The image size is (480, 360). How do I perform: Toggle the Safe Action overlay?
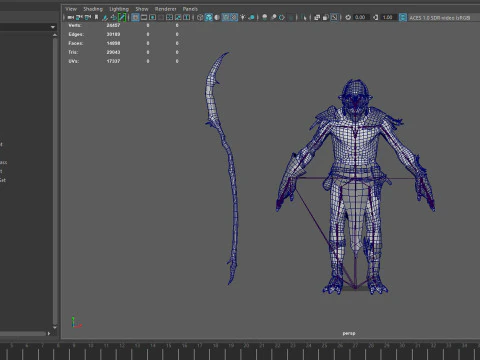click(178, 17)
